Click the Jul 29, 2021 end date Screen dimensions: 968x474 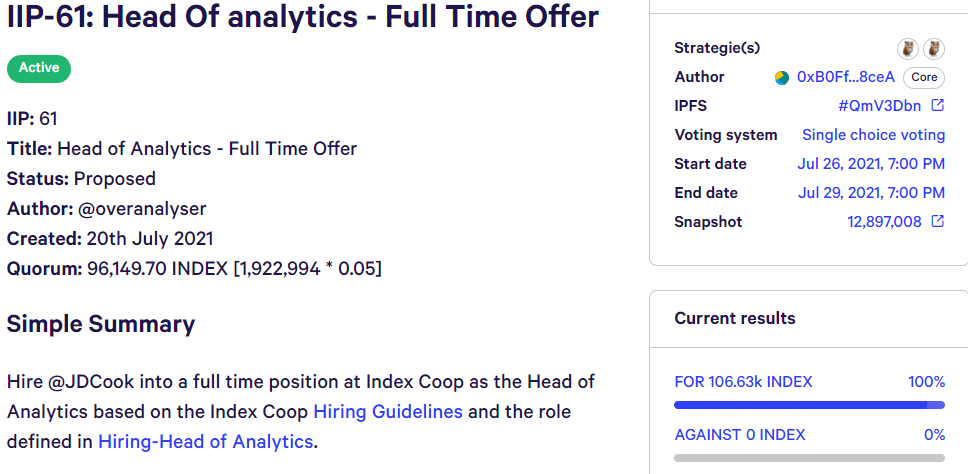tap(871, 193)
